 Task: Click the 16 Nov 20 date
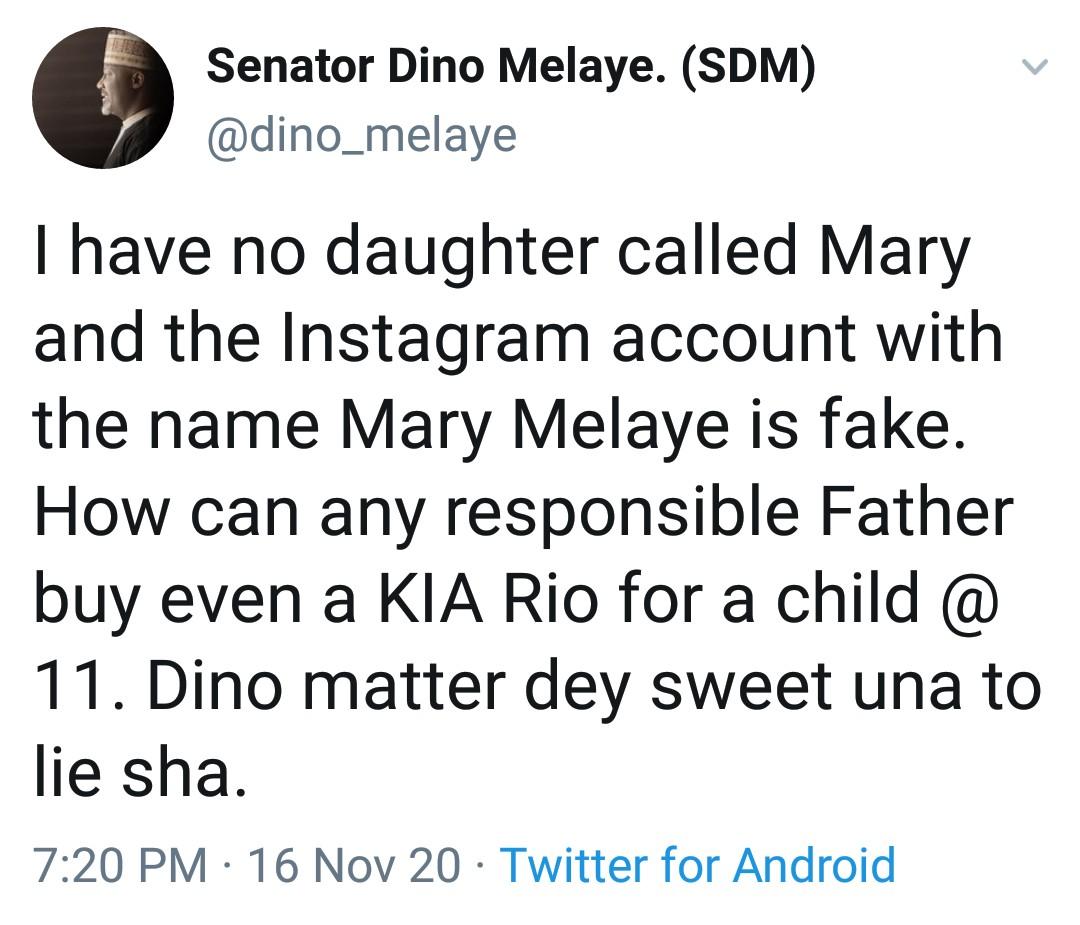(354, 864)
